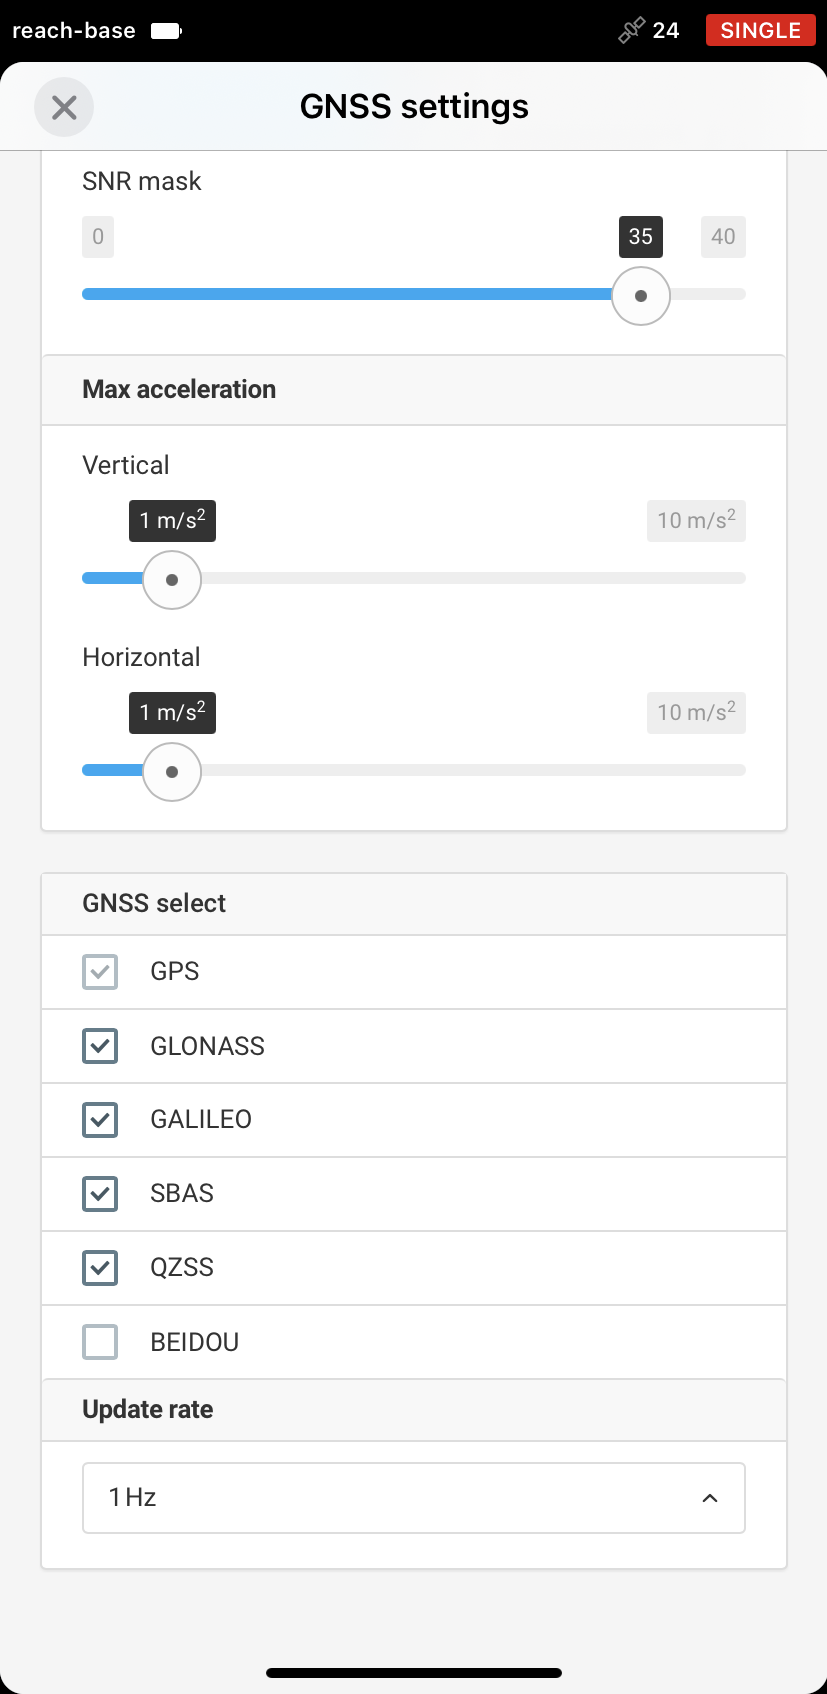The height and width of the screenshot is (1694, 827).
Task: Click the chevron arrow in the Update rate field
Action: pyautogui.click(x=710, y=1498)
